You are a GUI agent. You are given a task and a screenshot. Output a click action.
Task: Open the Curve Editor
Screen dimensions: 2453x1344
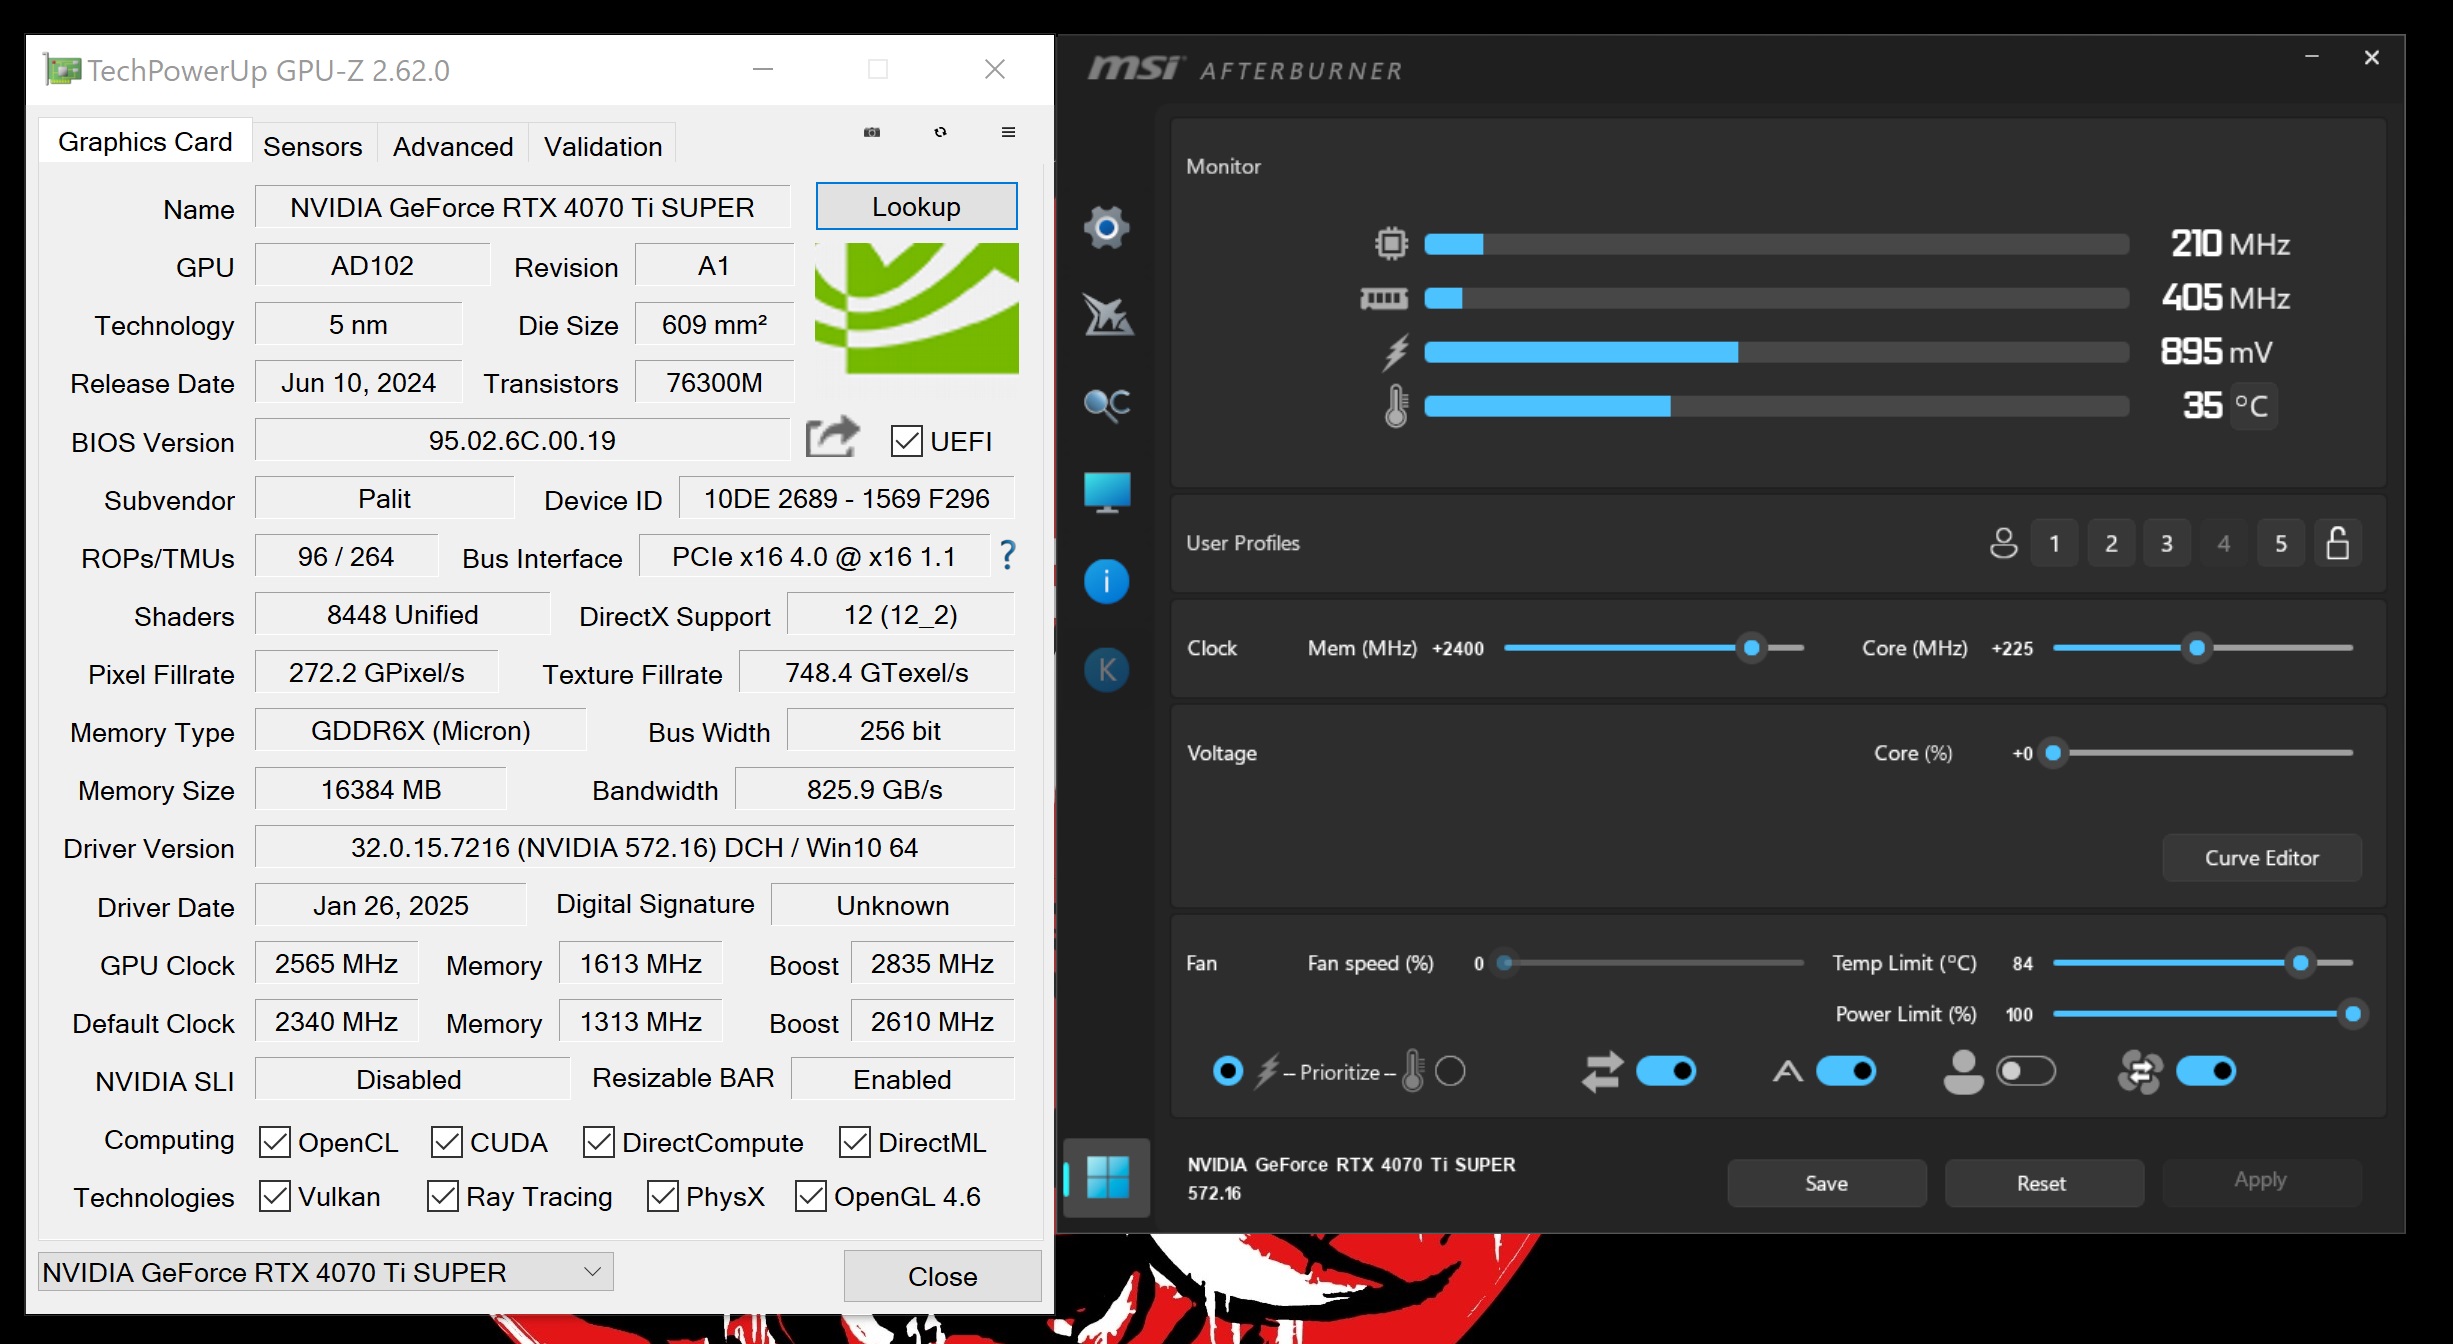pyautogui.click(x=2261, y=858)
